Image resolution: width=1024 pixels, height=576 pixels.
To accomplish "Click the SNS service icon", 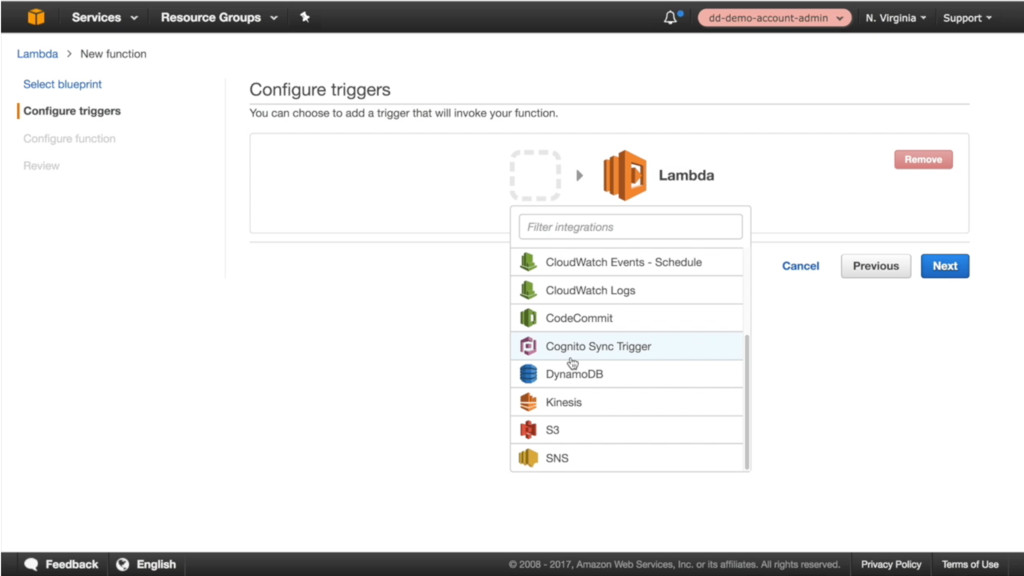I will tap(528, 458).
